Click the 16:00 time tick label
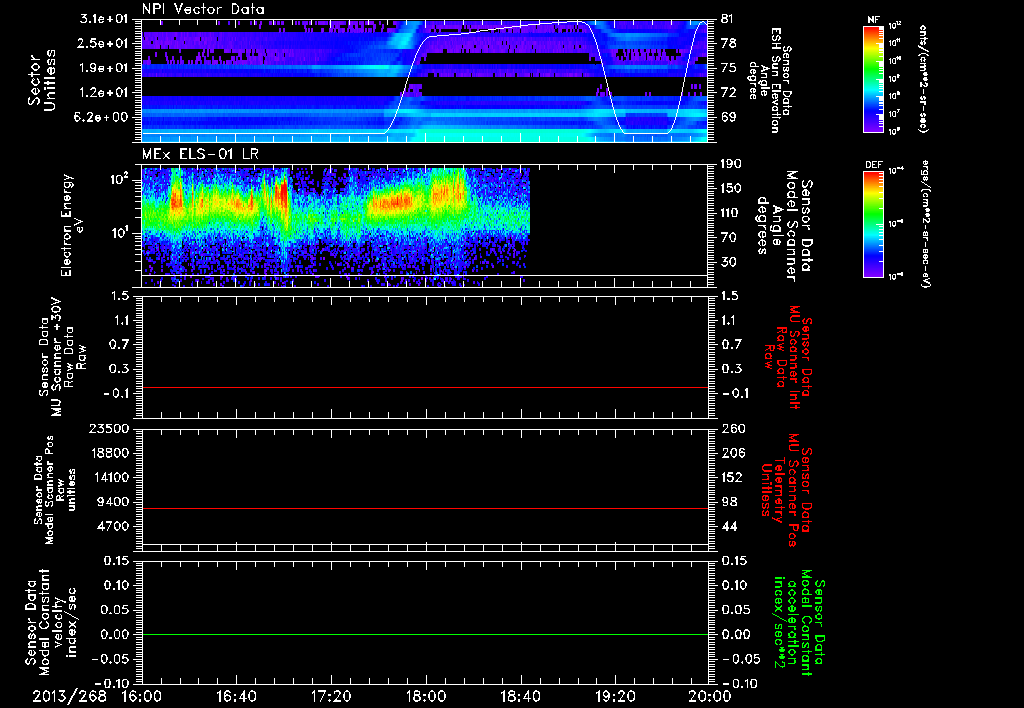Screen dimensions: 1024x708 142,696
